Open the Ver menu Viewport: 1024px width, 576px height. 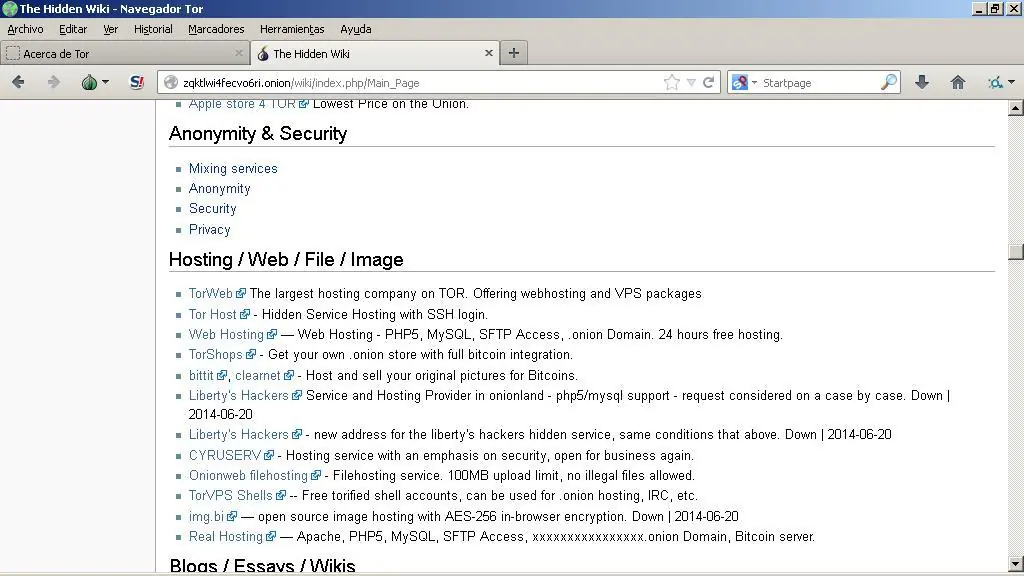click(110, 29)
